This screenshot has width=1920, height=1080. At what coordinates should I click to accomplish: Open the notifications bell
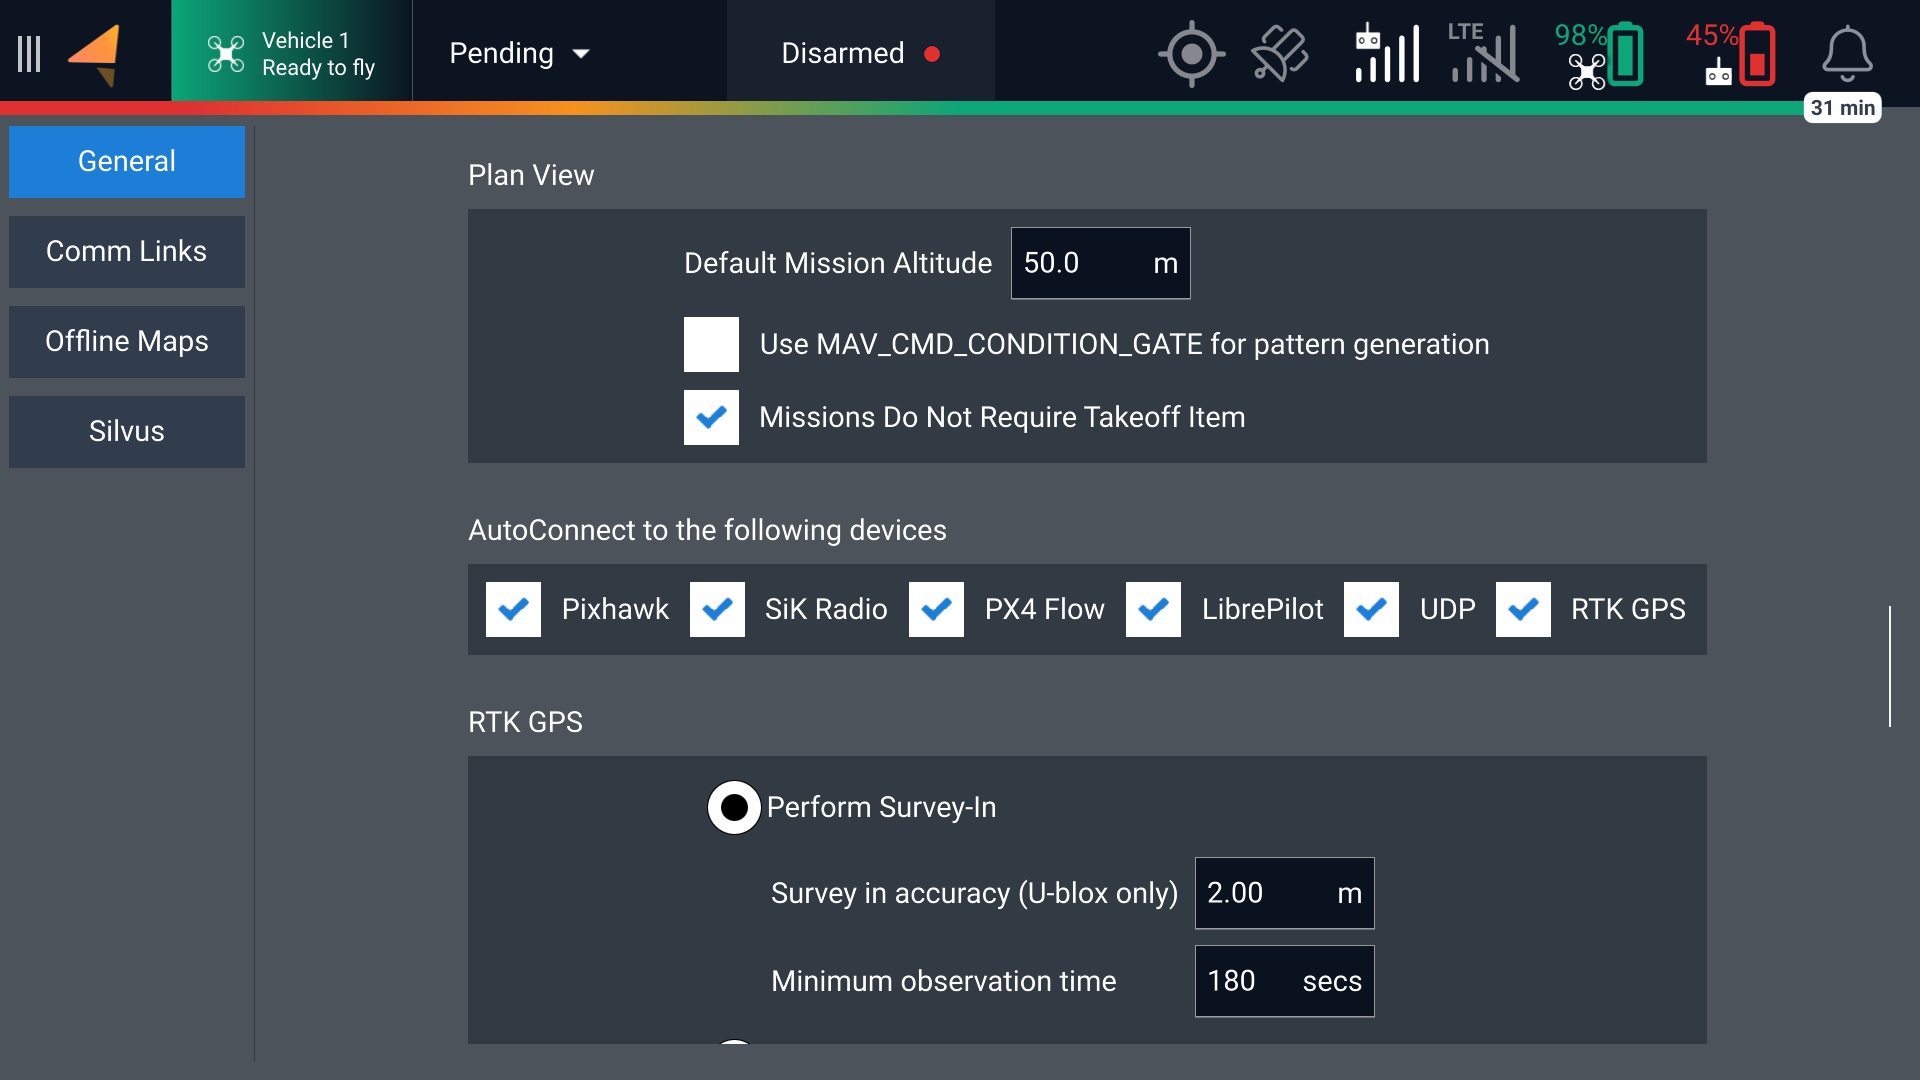click(1846, 54)
